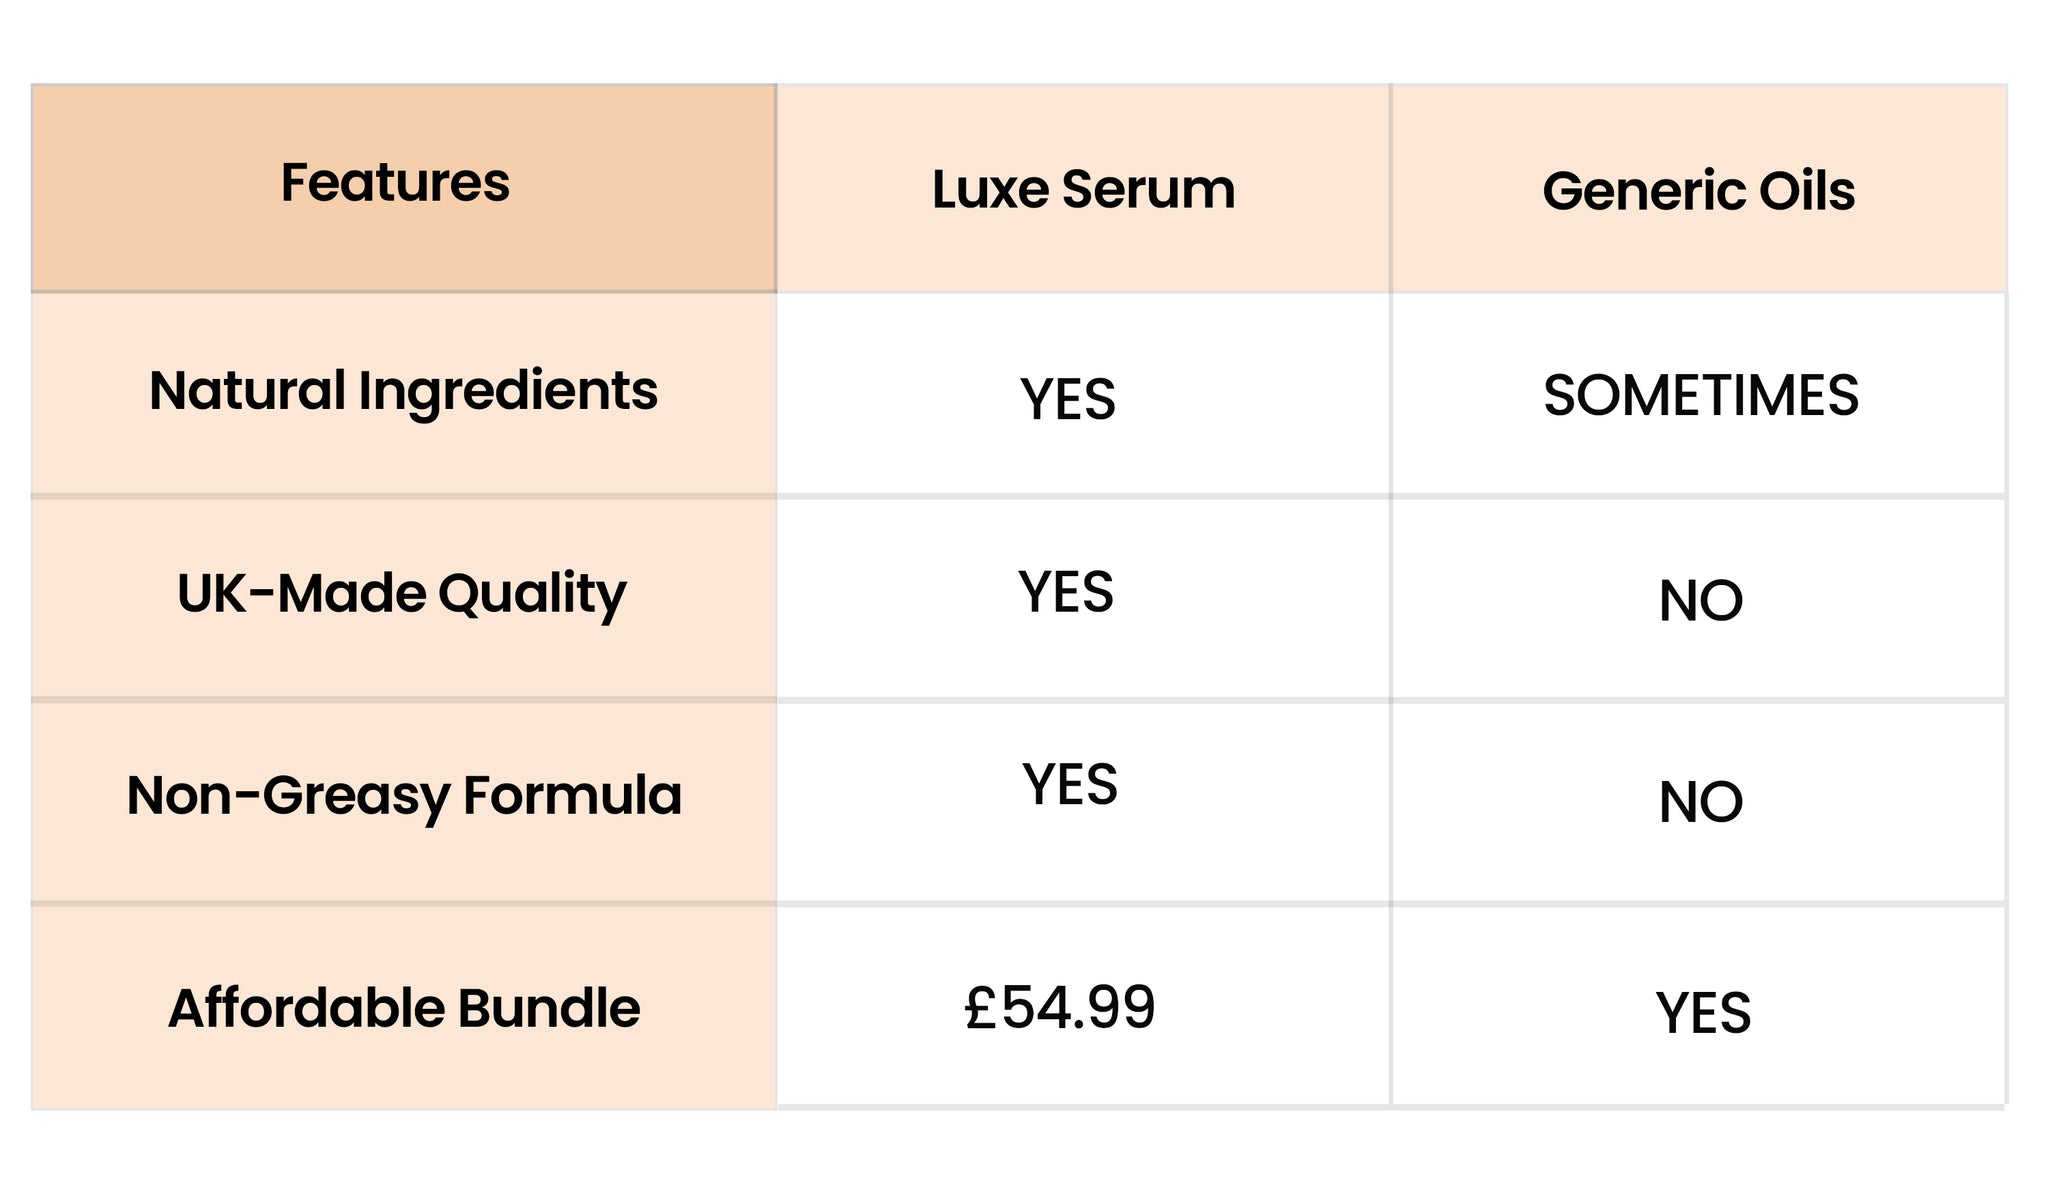Click the SOMETIMES cell under Generic Oils
The image size is (2048, 1194).
1700,395
